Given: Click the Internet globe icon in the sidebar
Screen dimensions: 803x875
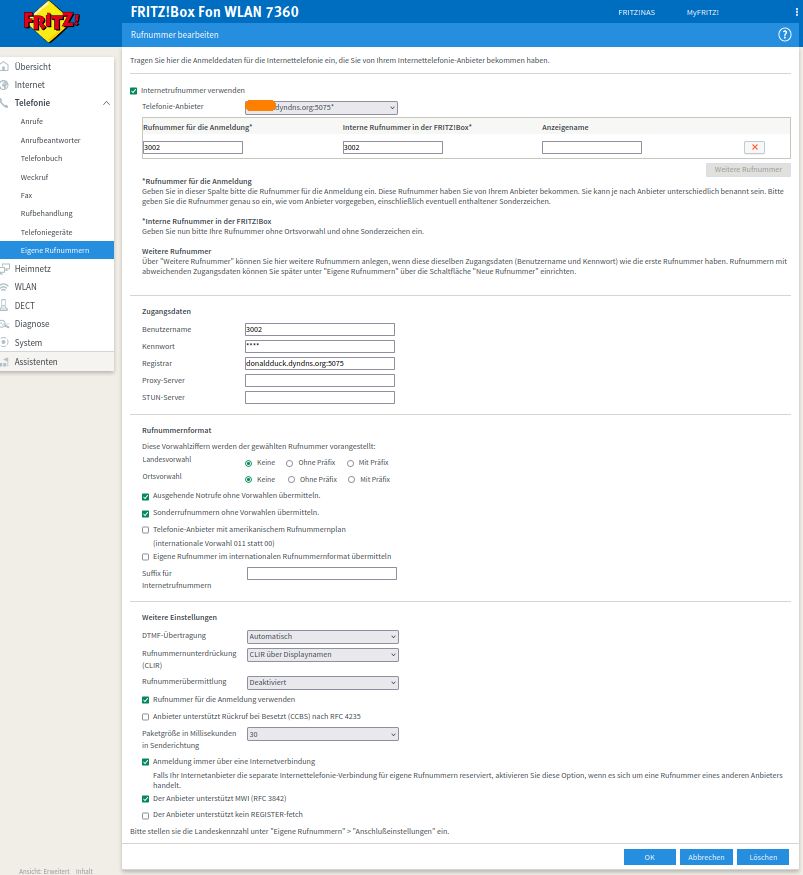Looking at the screenshot, I should pyautogui.click(x=5, y=85).
